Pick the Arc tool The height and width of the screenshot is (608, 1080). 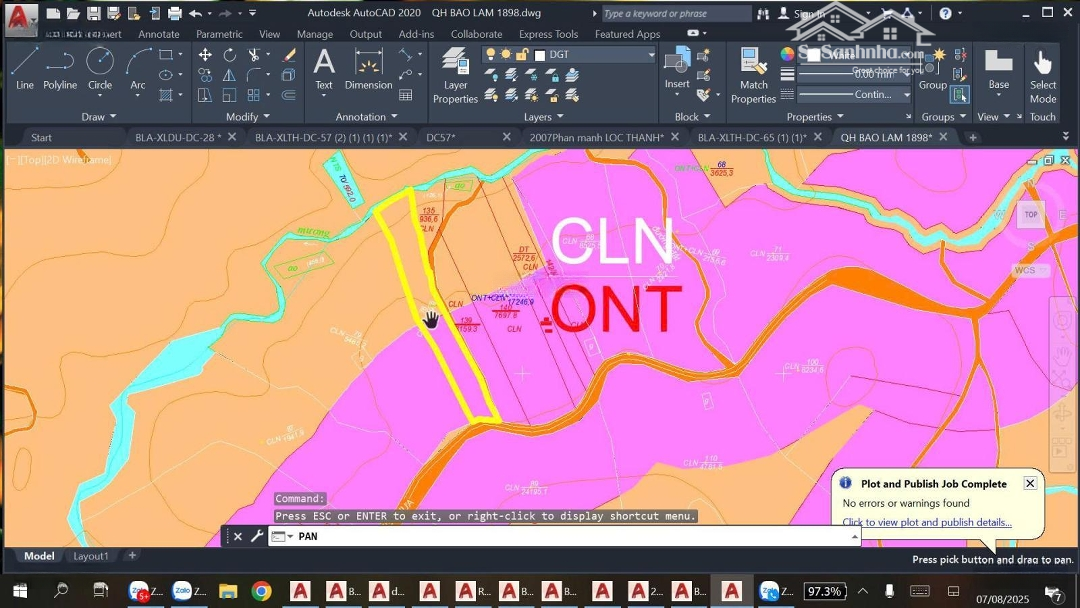[138, 68]
